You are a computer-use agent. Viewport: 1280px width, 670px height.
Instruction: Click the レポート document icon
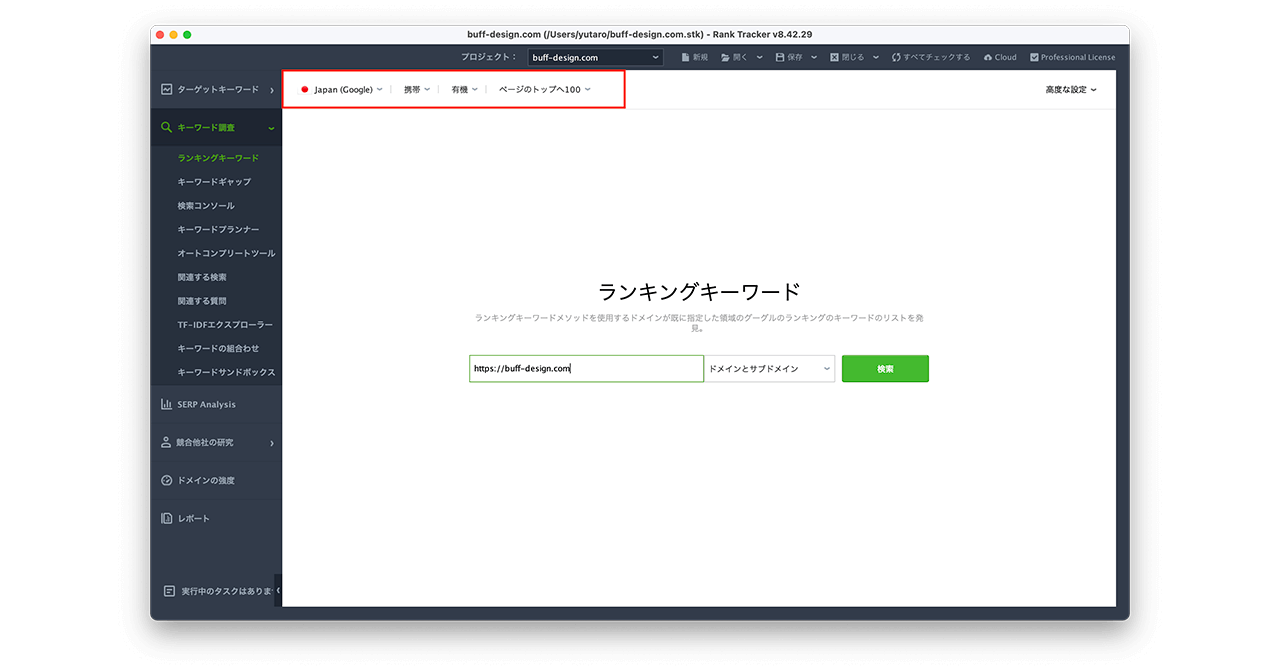pos(167,518)
